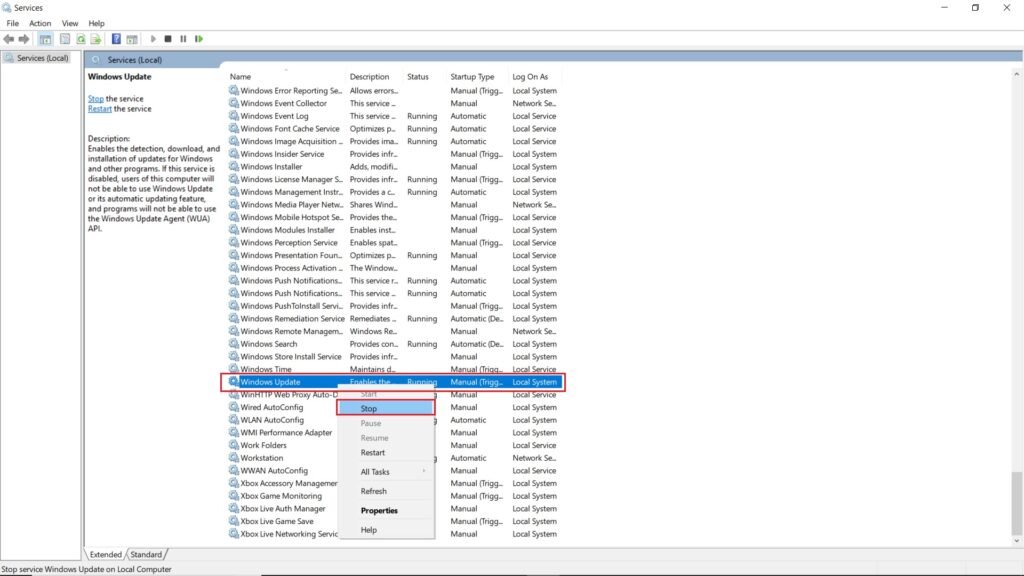Click the Refresh toolbar icon
Screen dimensions: 1024x576
(81, 39)
